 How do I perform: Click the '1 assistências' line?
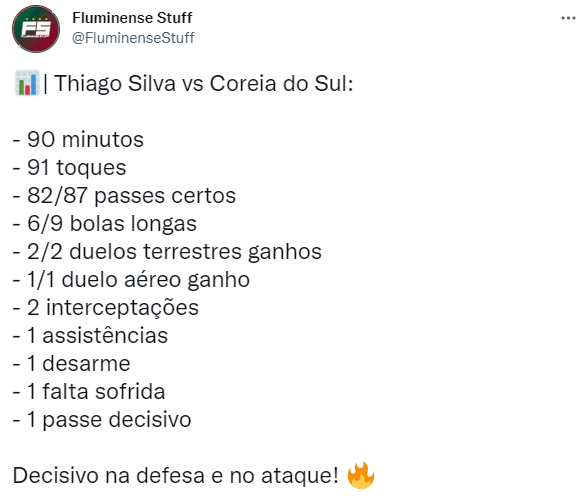click(x=90, y=335)
